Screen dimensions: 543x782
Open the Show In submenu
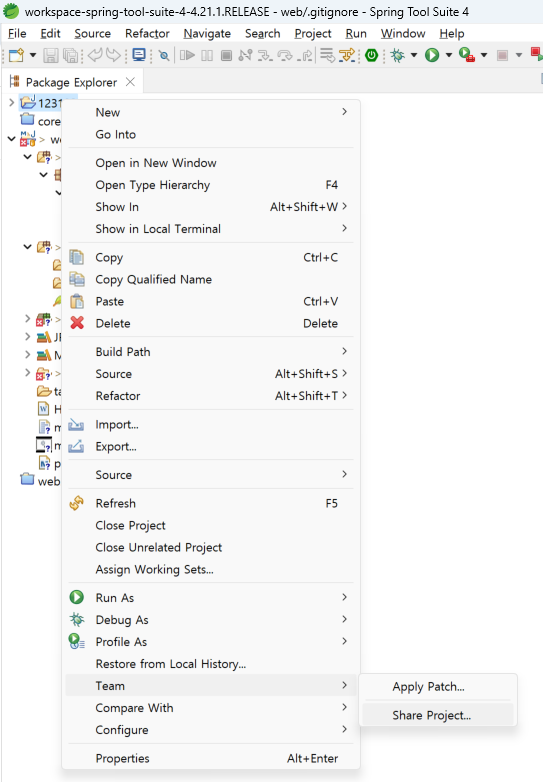[x=210, y=206]
